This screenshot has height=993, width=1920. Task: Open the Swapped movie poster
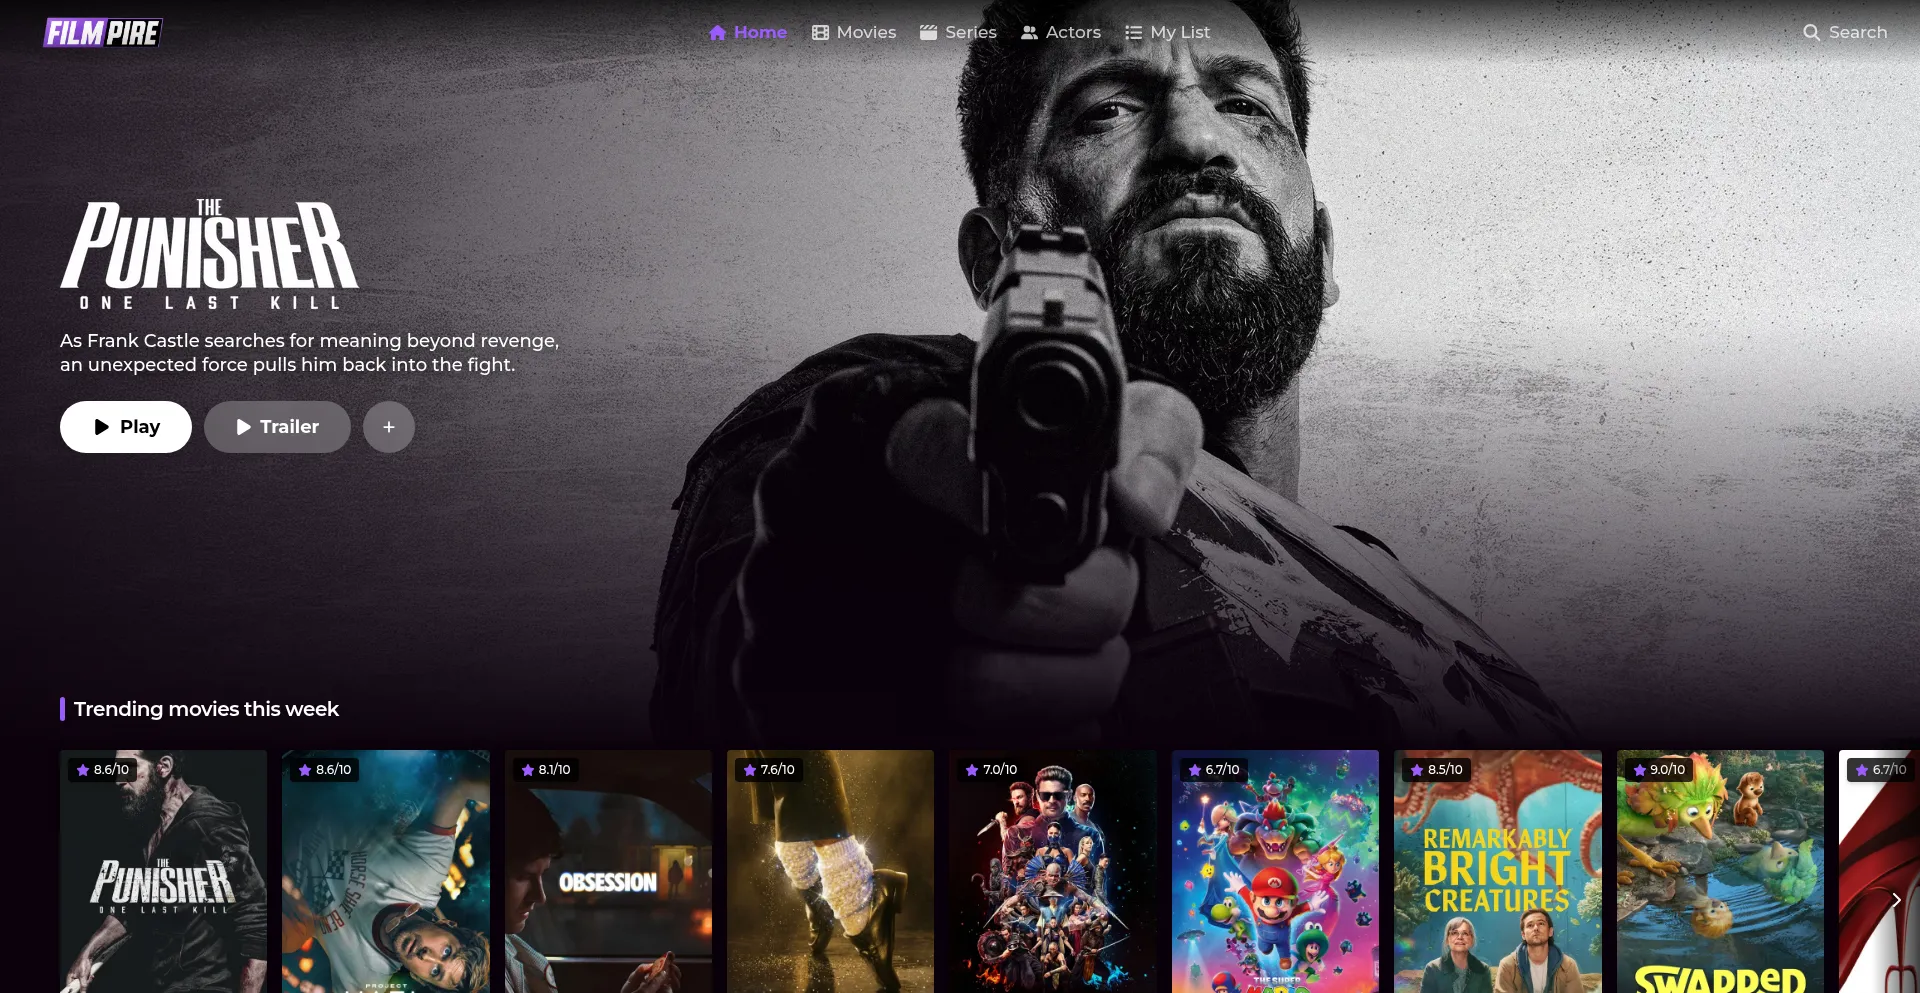click(1721, 872)
